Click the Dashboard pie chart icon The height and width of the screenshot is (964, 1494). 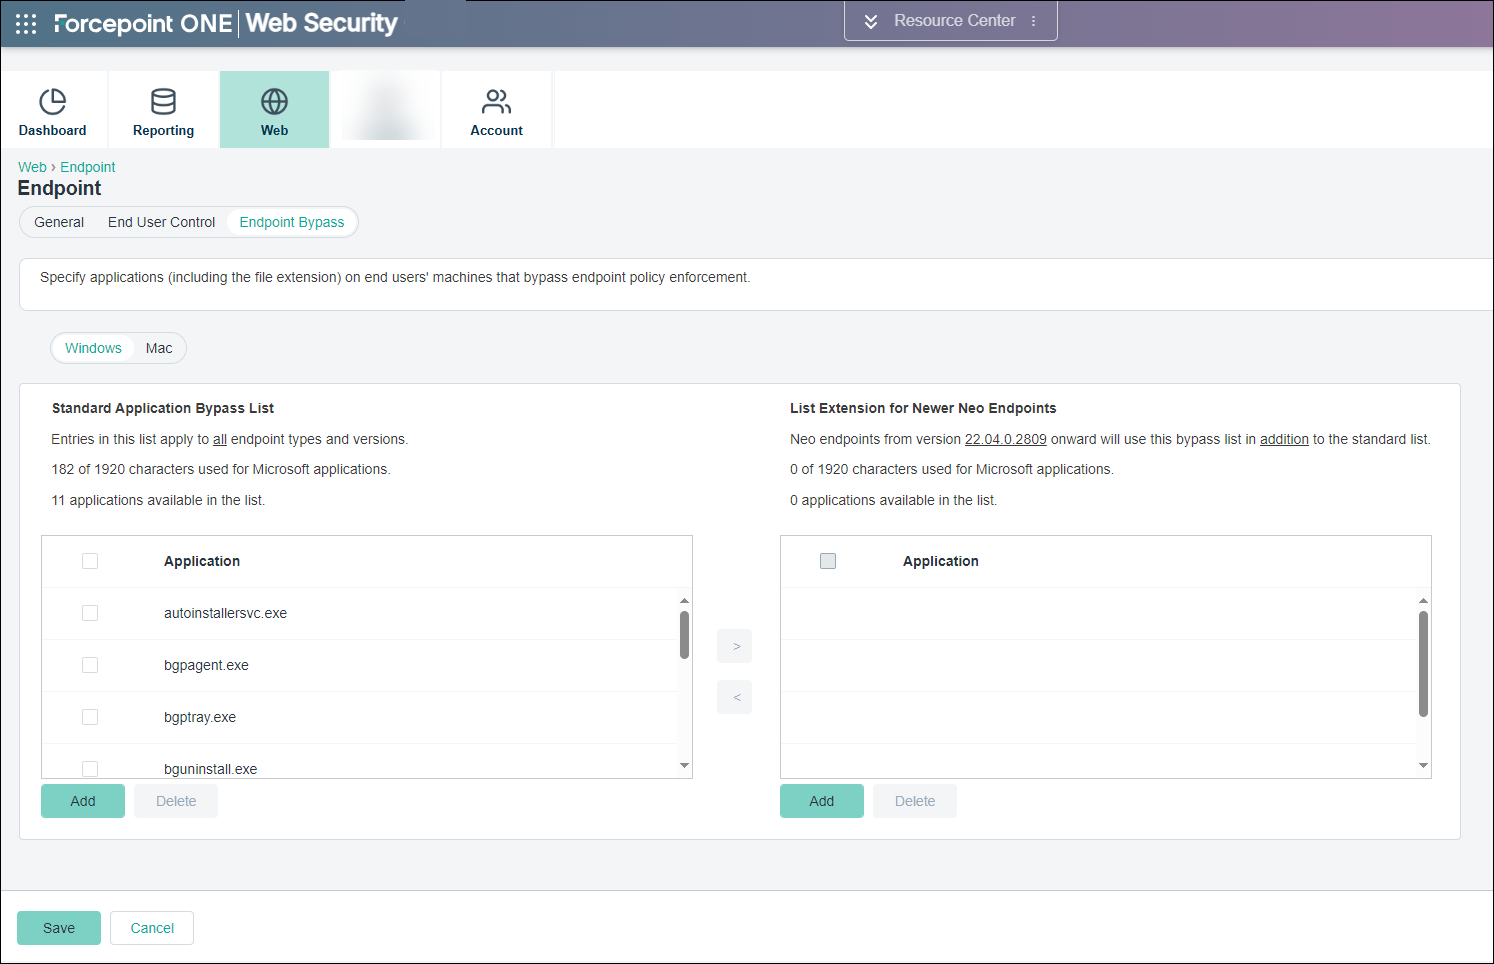[x=52, y=101]
